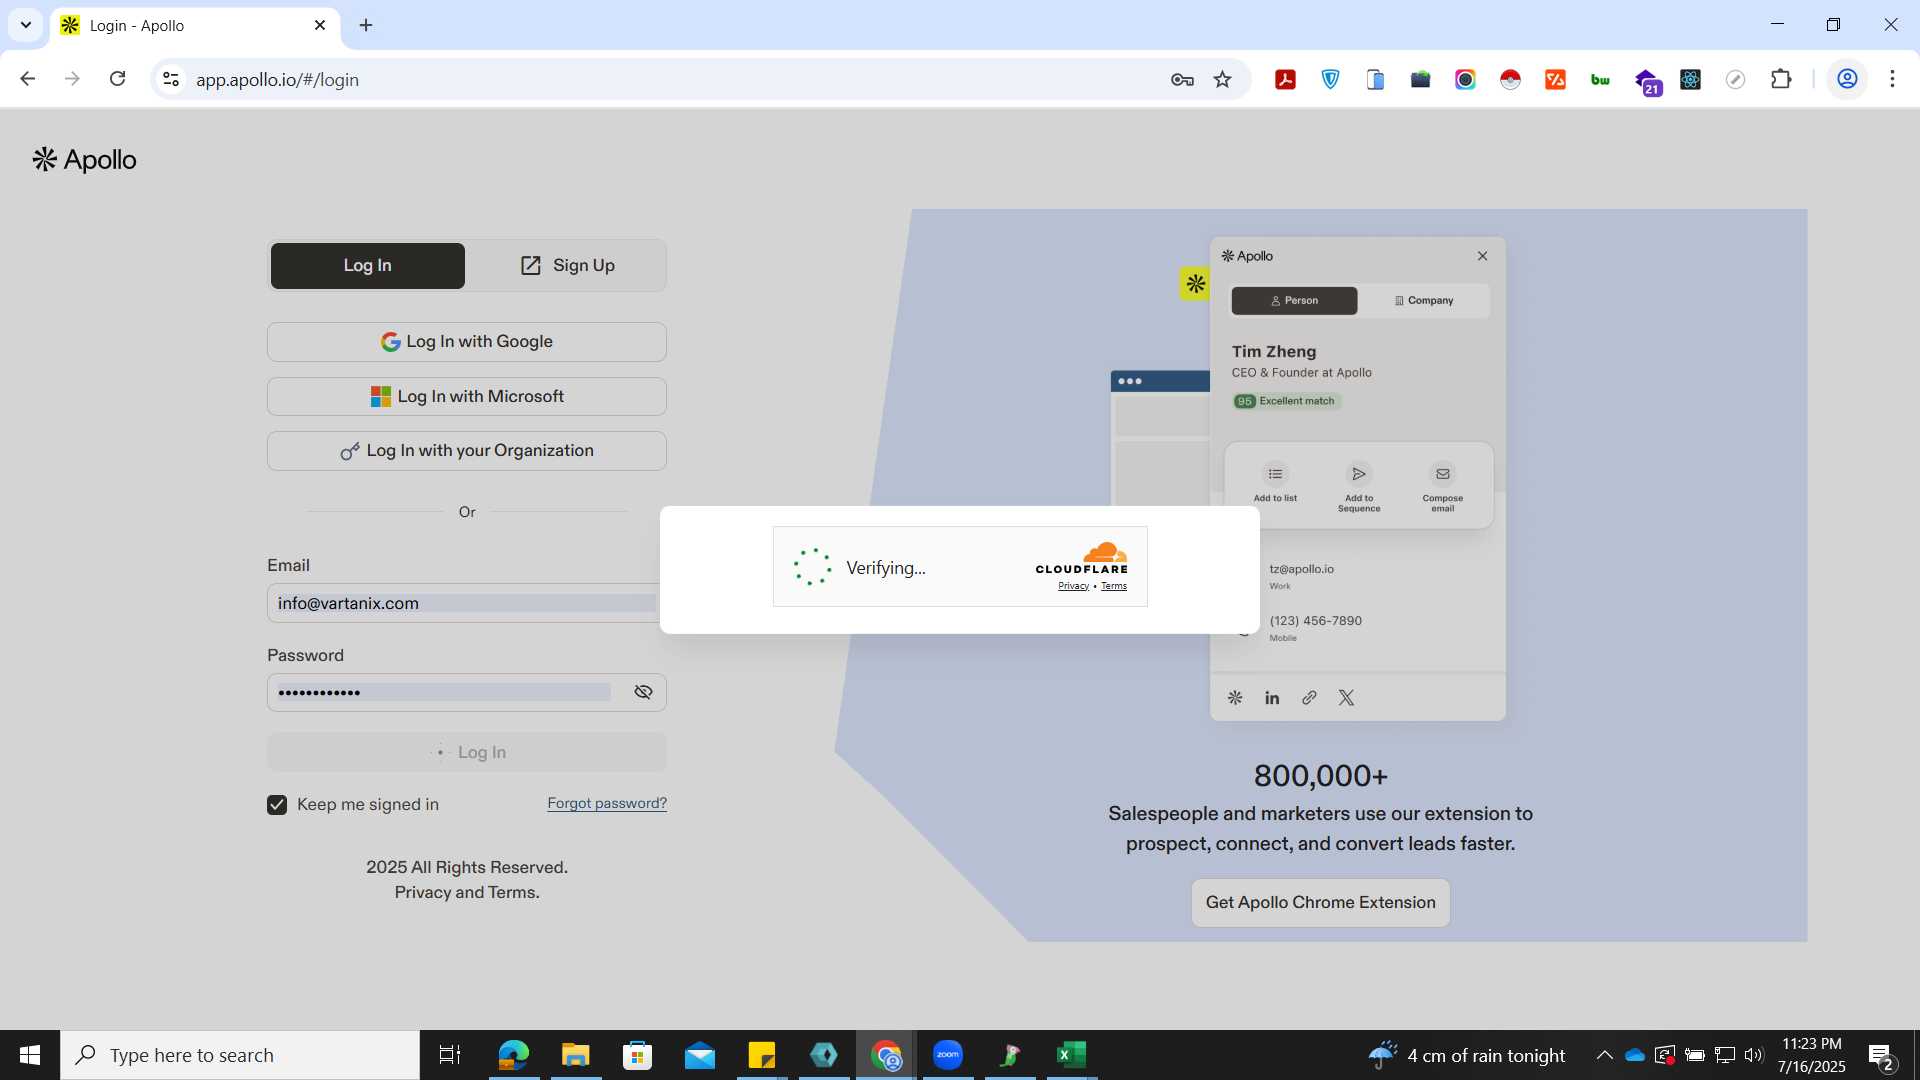Viewport: 1920px width, 1080px height.
Task: Open Windows Start menu
Action: 30,1055
